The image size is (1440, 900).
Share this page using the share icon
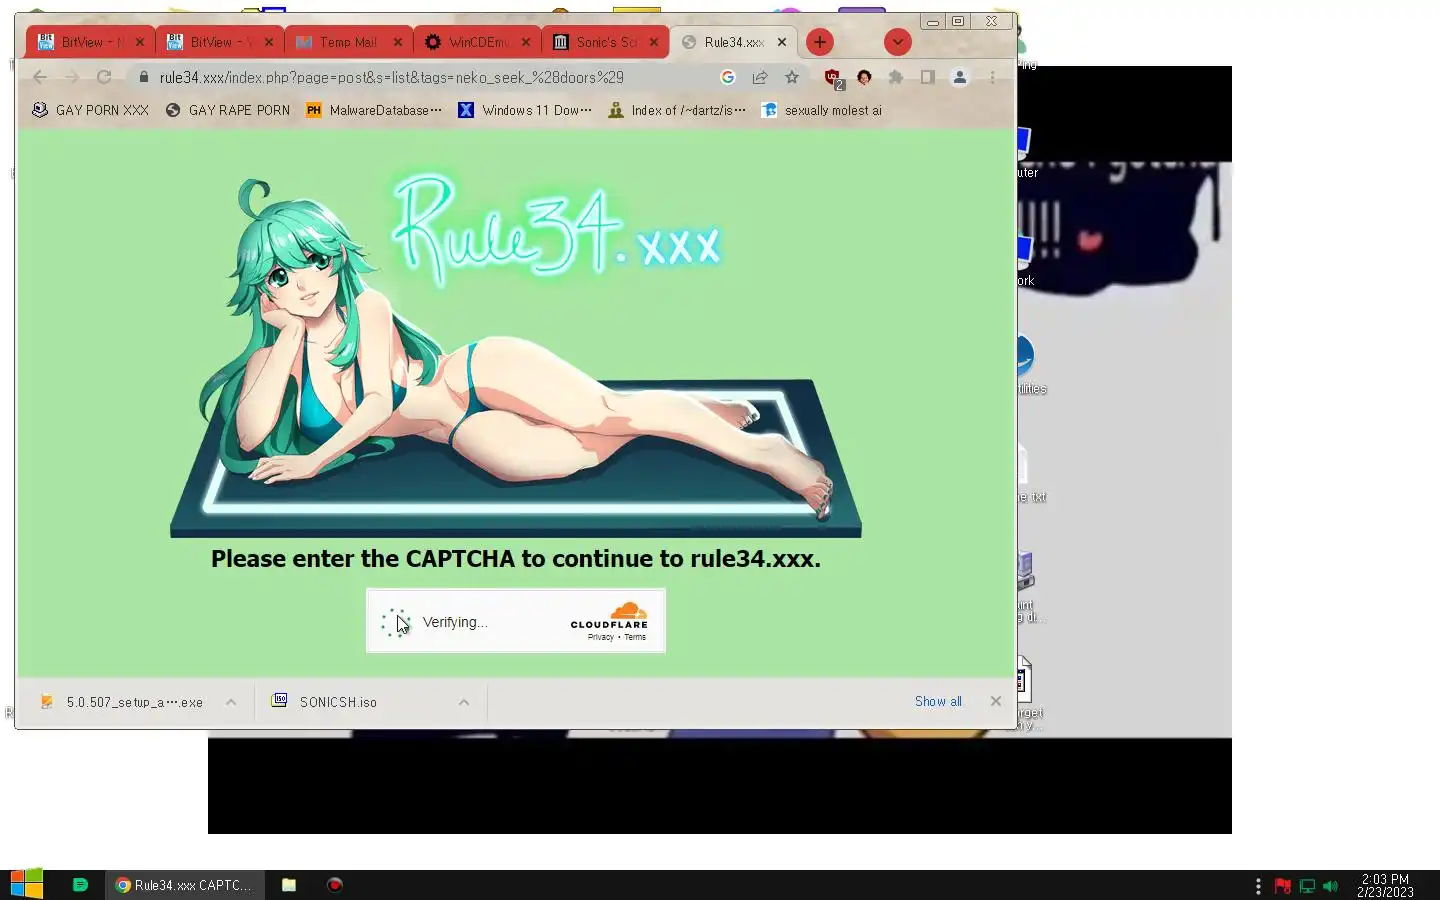tap(760, 77)
